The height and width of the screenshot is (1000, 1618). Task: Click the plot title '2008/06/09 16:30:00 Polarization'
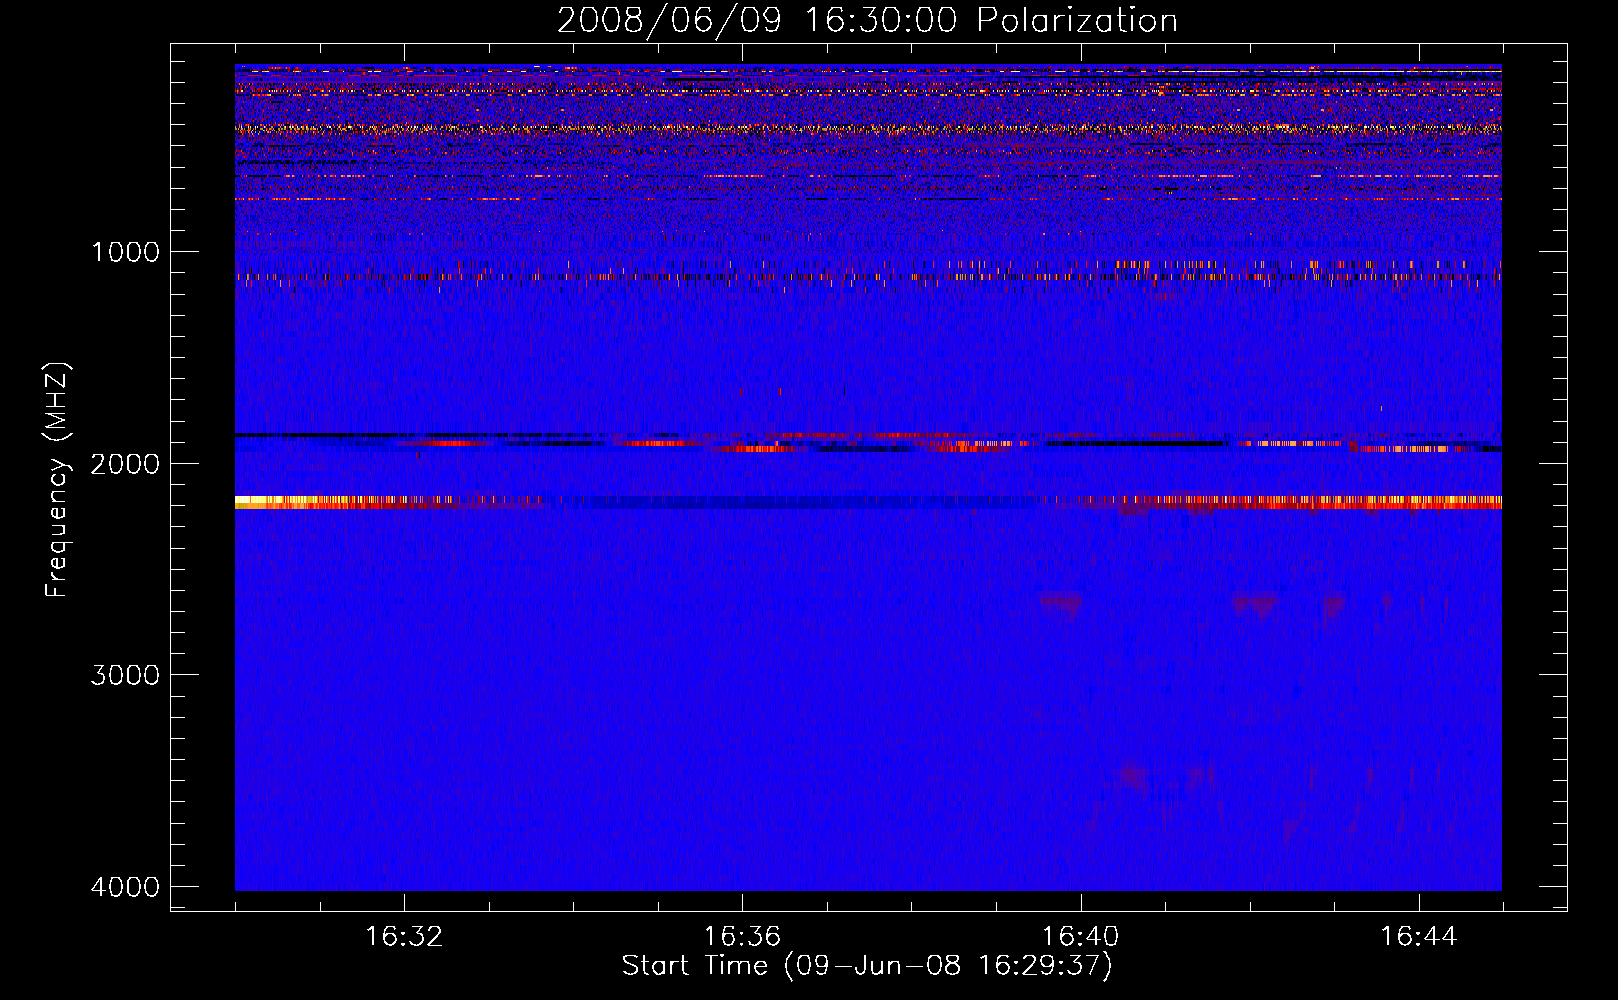(x=867, y=20)
